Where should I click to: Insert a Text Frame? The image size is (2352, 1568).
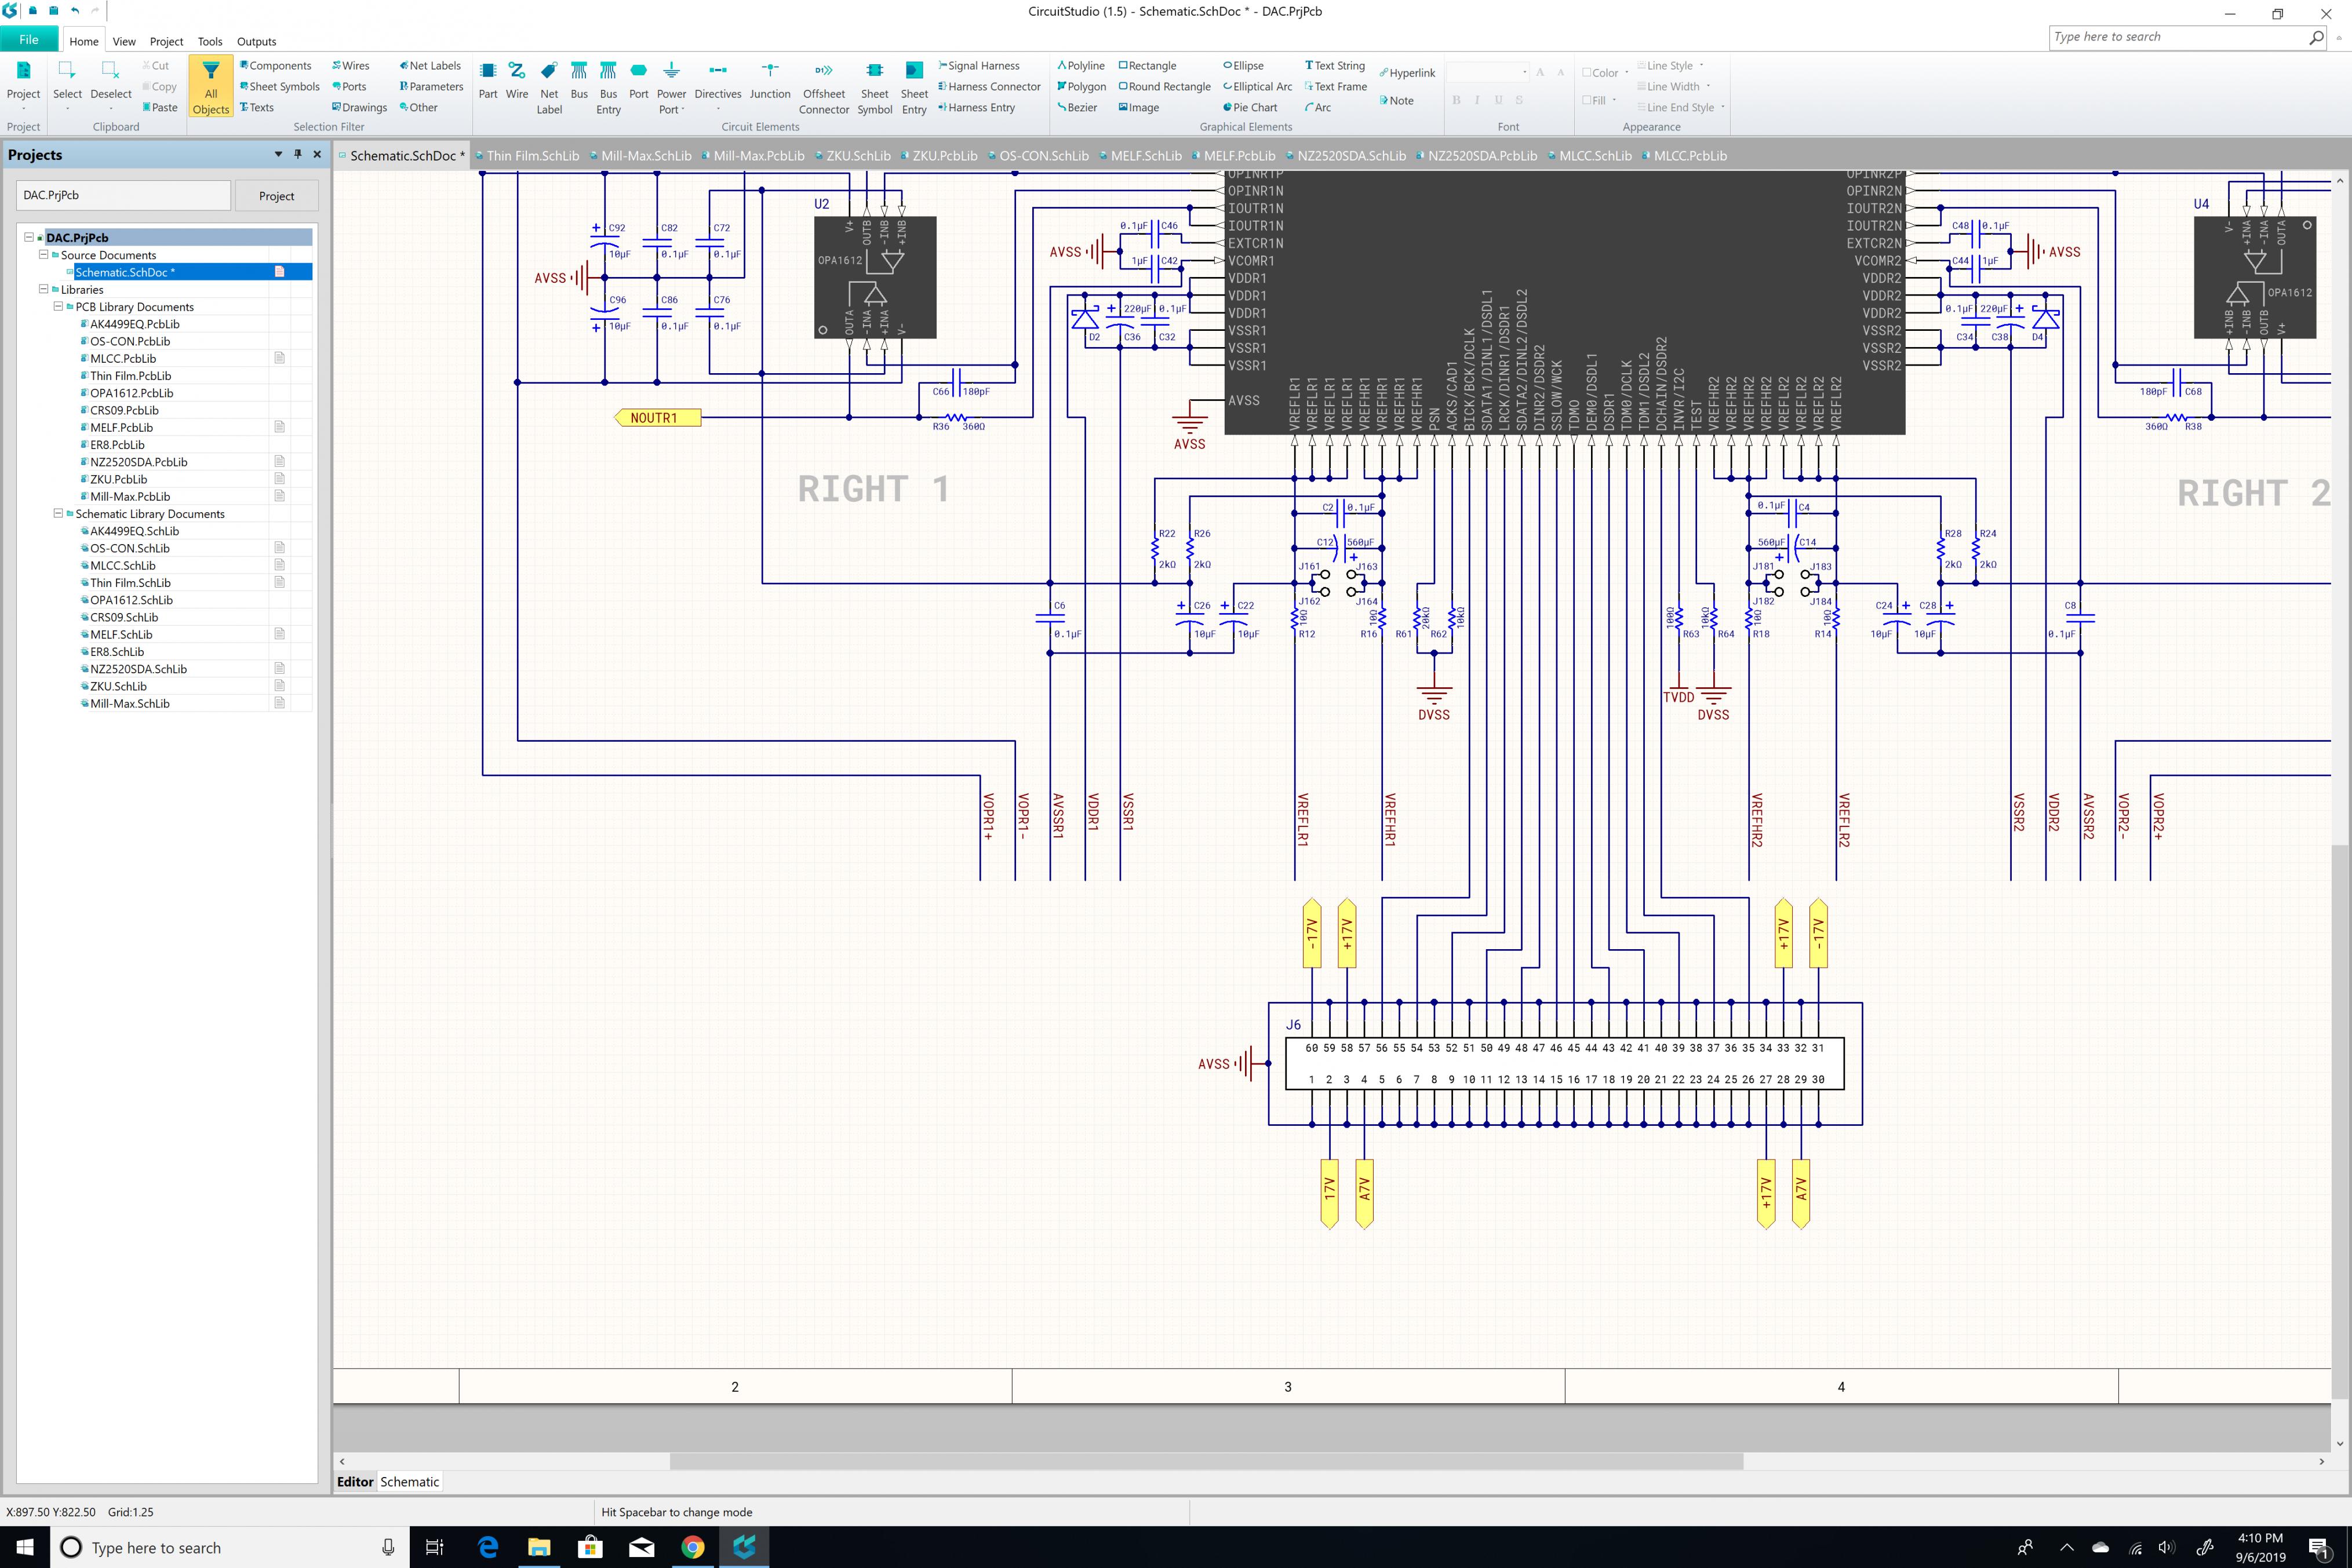[x=1335, y=87]
